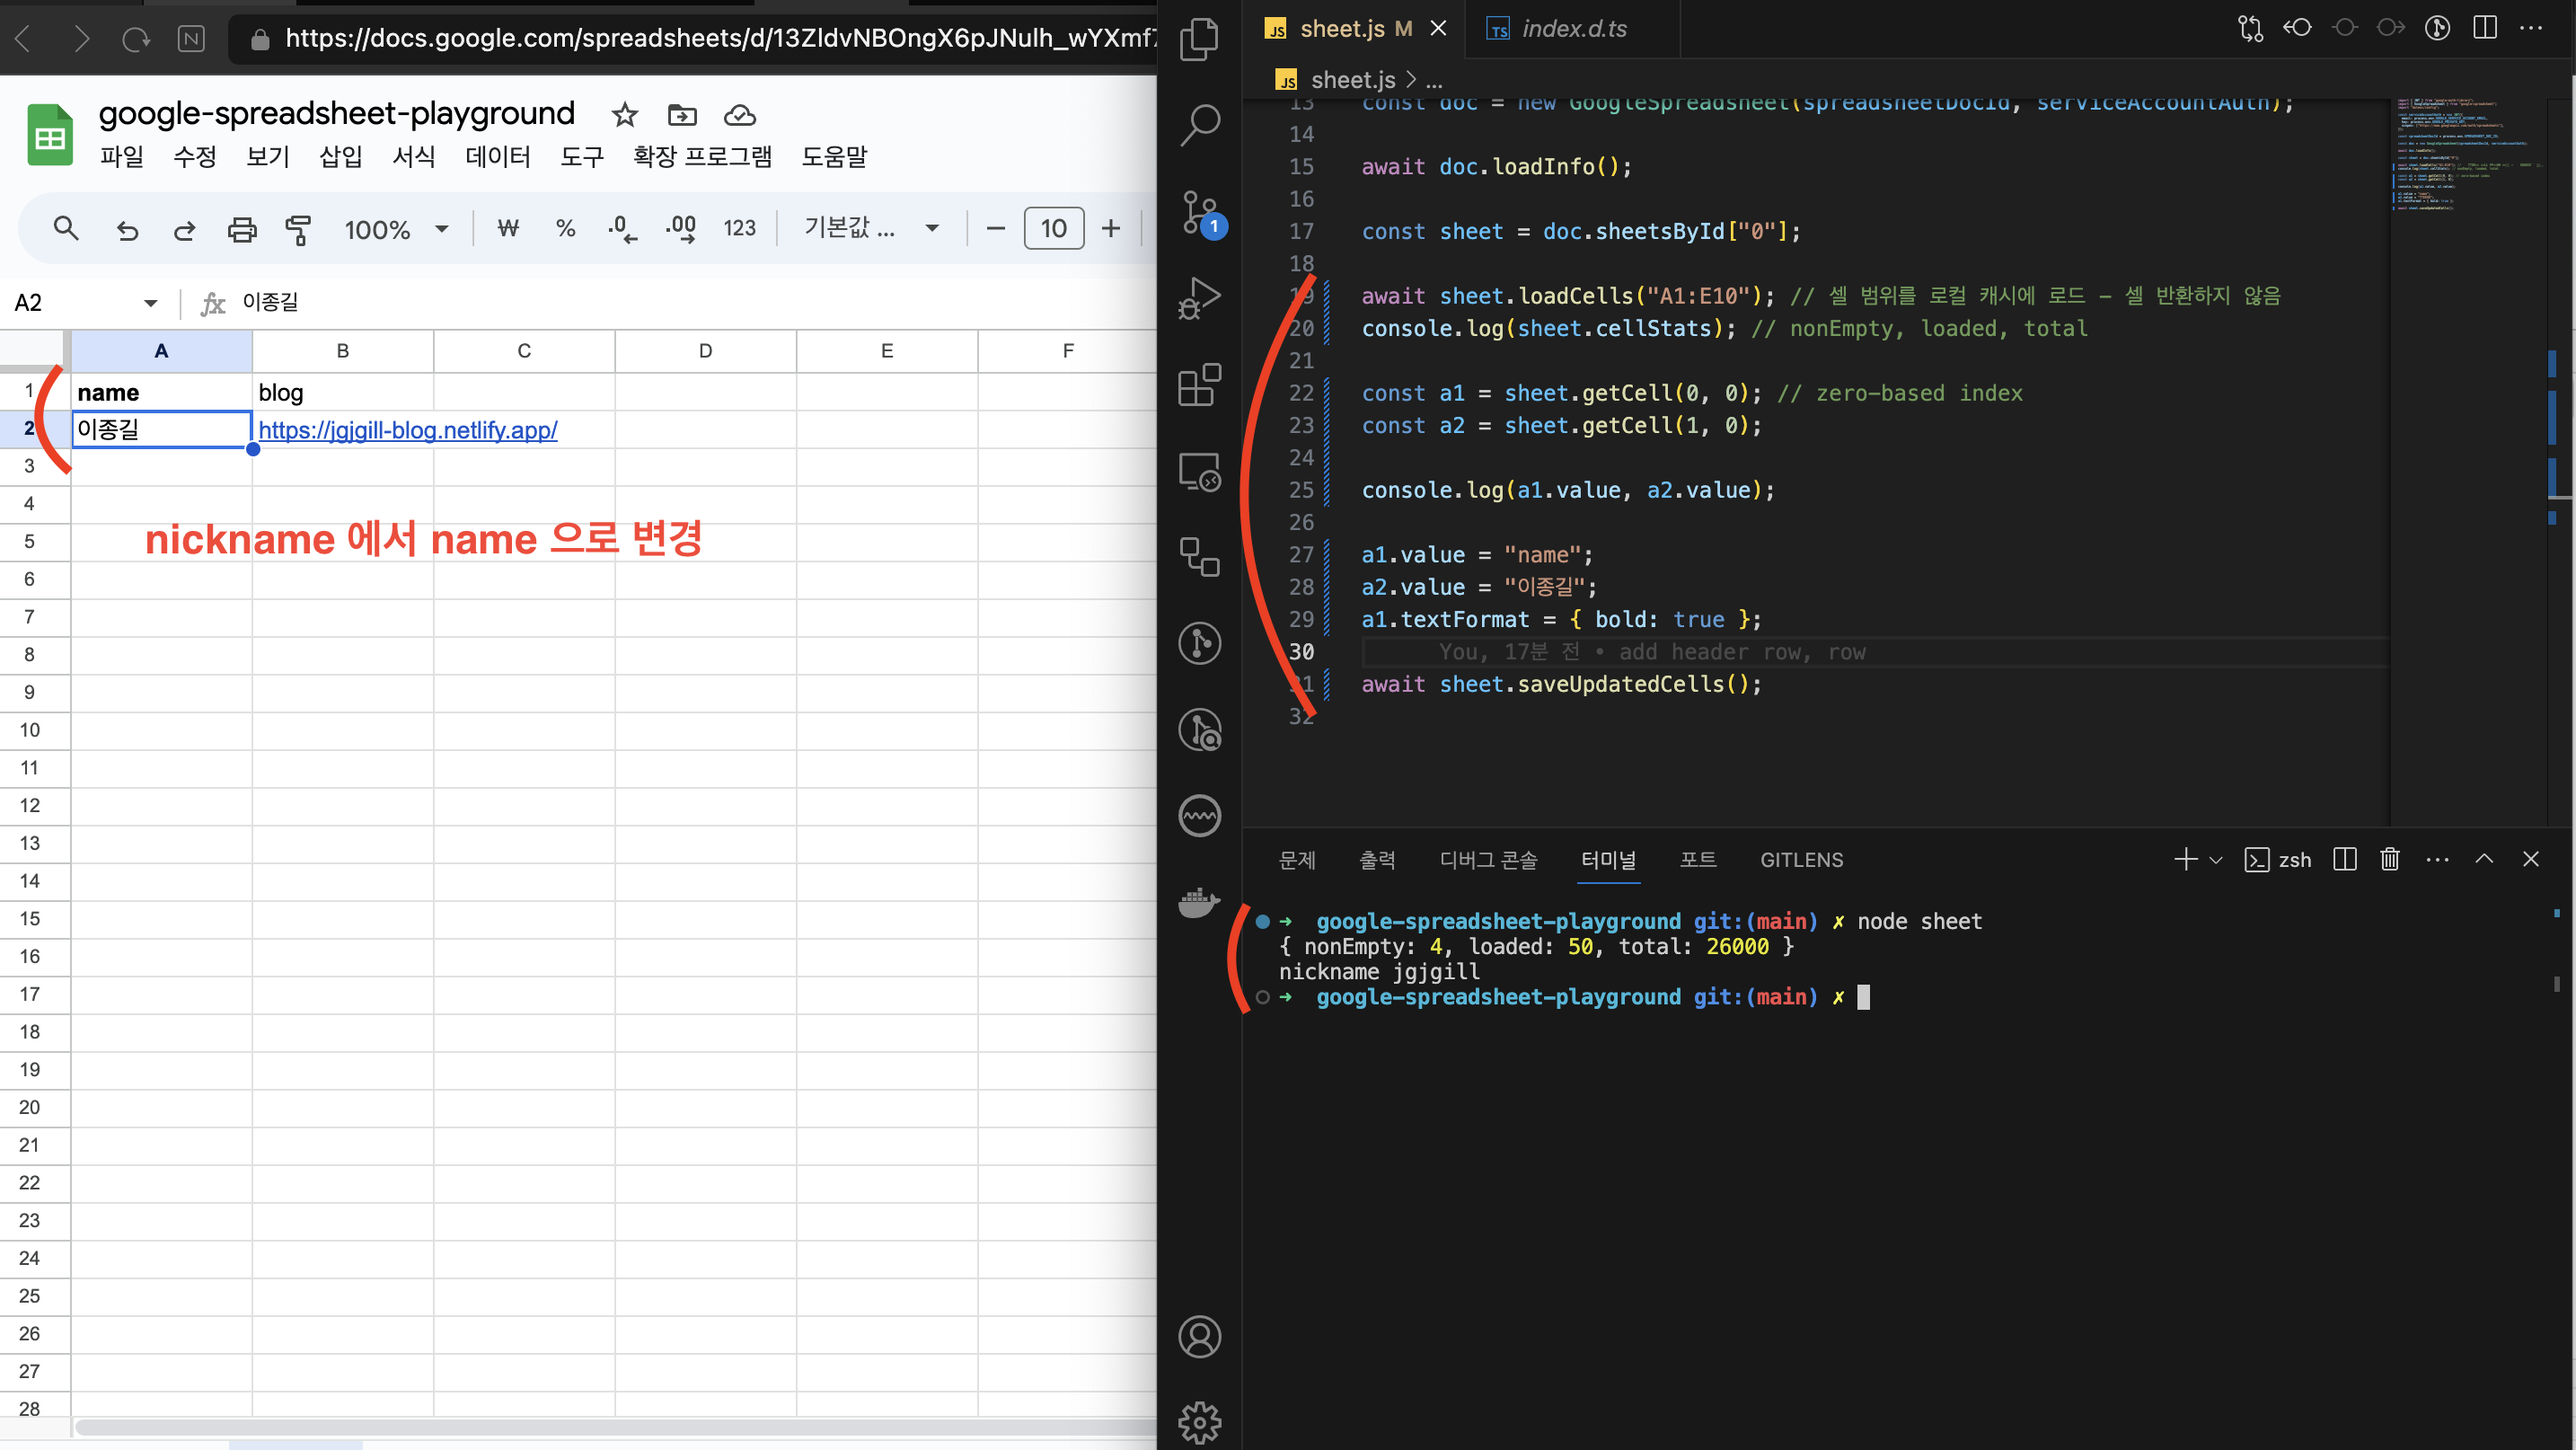Open the jgjgill-blog.netlify.app link in B2
This screenshot has height=1450, width=2576.
point(407,430)
